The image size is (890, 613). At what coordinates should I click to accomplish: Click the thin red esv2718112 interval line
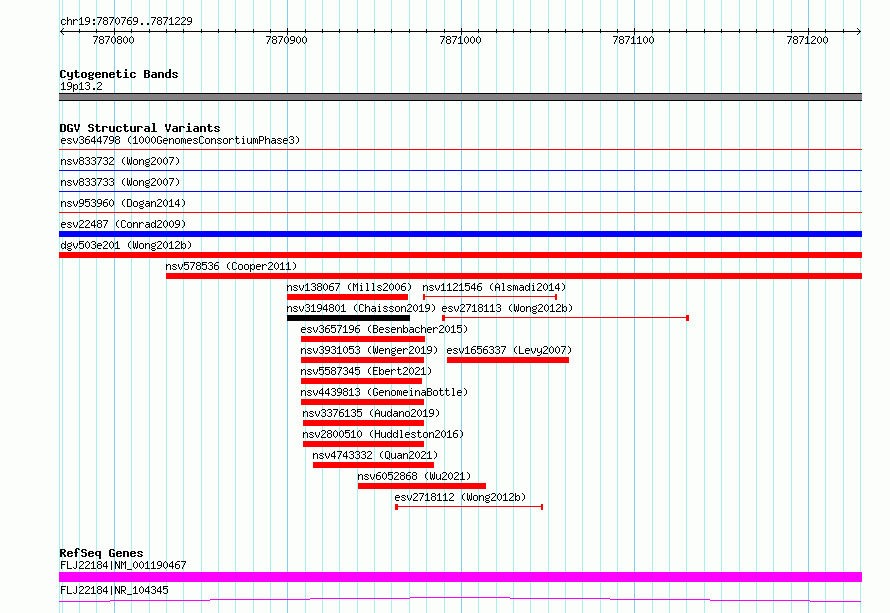point(469,507)
